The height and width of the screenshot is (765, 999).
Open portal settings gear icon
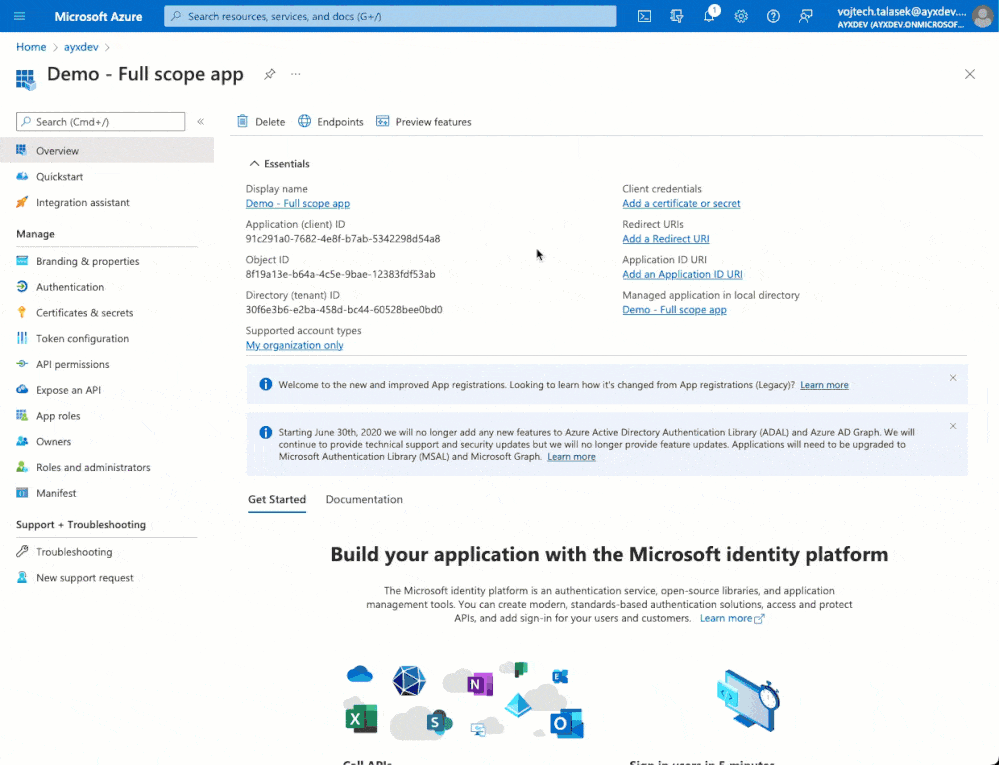click(x=741, y=17)
